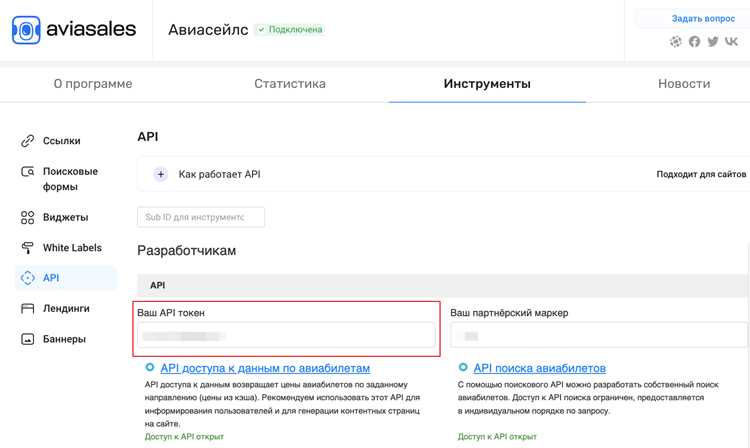Screen dimensions: 750x448
Task: Click the Баннеры image icon
Action: point(28,339)
